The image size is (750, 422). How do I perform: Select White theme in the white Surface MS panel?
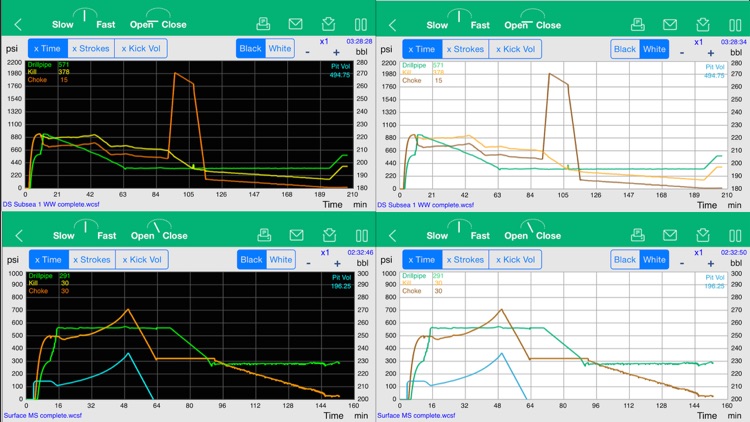coord(654,259)
